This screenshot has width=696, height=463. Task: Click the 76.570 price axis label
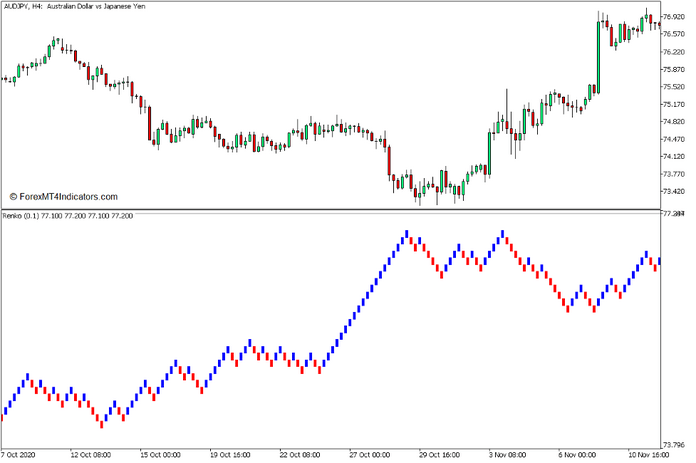coord(674,34)
